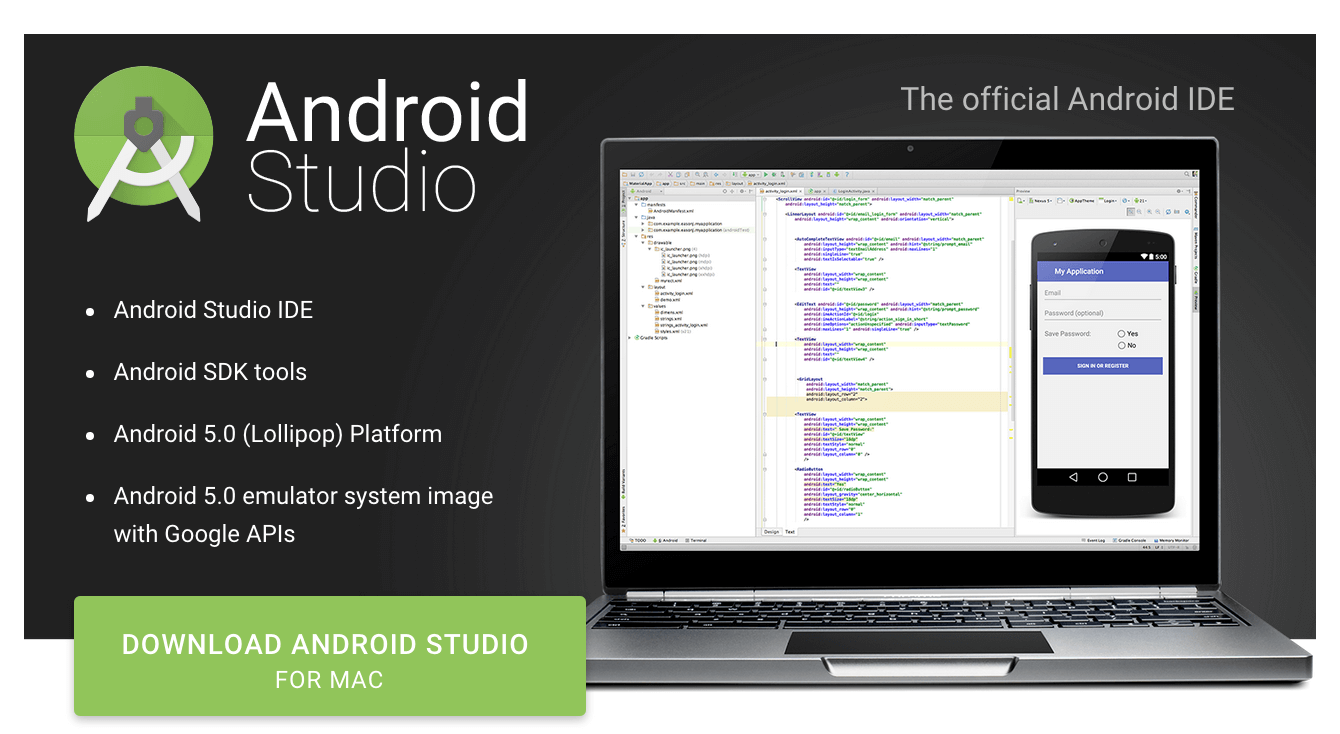Select AndroidManifest.xml in project tree

[x=671, y=211]
